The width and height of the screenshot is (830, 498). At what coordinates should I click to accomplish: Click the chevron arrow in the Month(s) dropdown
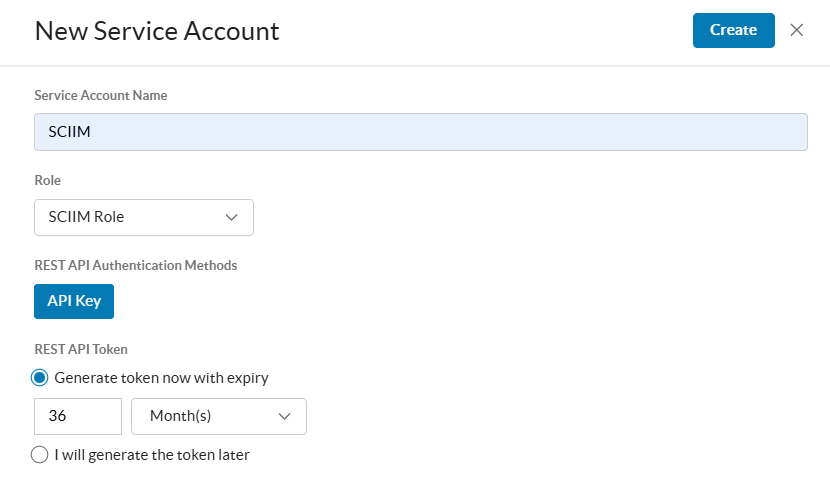tap(284, 416)
